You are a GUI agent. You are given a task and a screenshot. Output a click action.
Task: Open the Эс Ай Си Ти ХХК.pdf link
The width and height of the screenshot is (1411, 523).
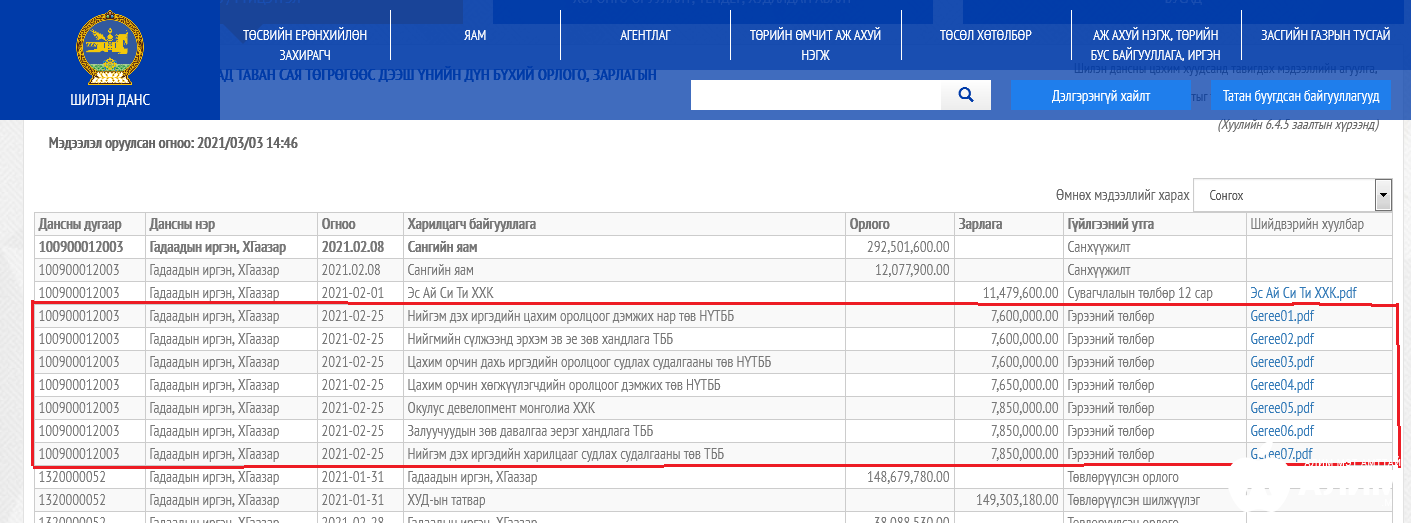[x=1303, y=293]
